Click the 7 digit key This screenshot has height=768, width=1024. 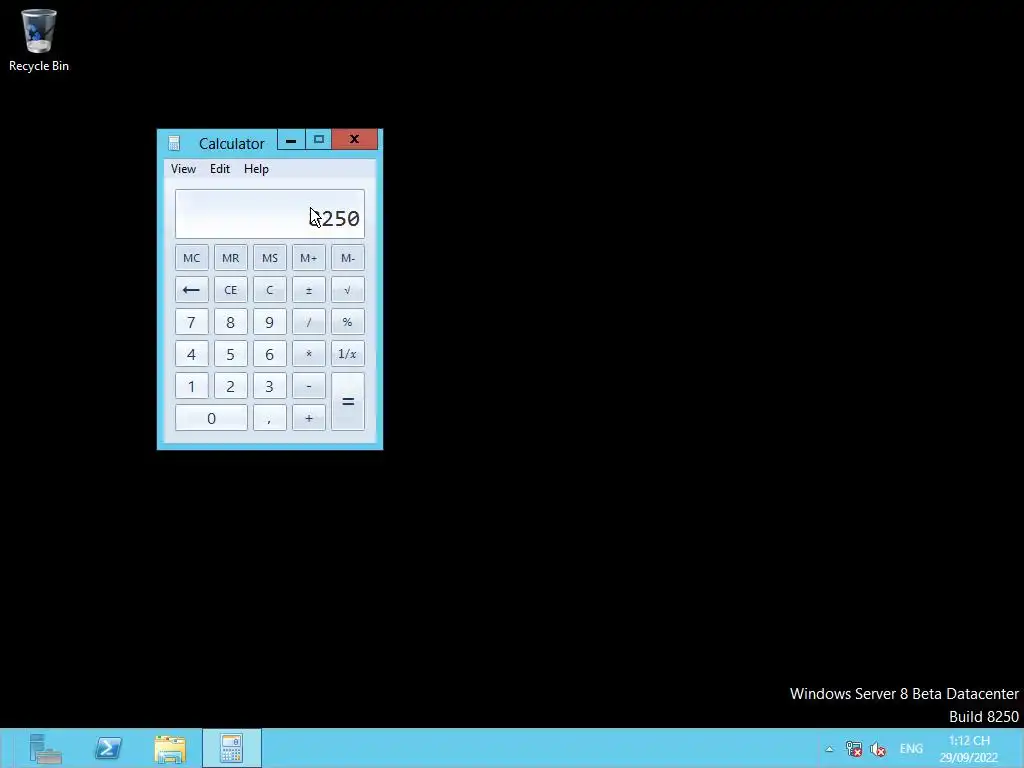pyautogui.click(x=191, y=322)
